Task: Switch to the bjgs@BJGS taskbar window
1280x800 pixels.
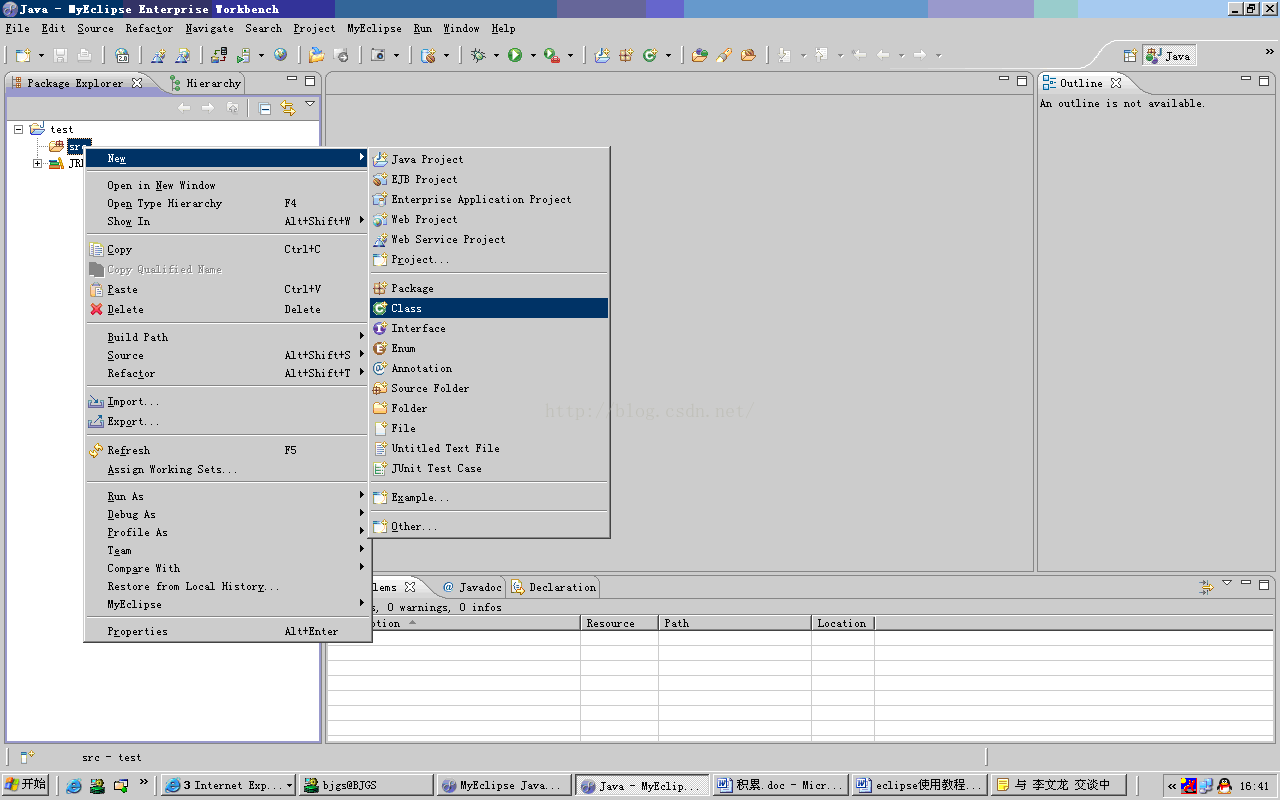Action: click(x=367, y=785)
